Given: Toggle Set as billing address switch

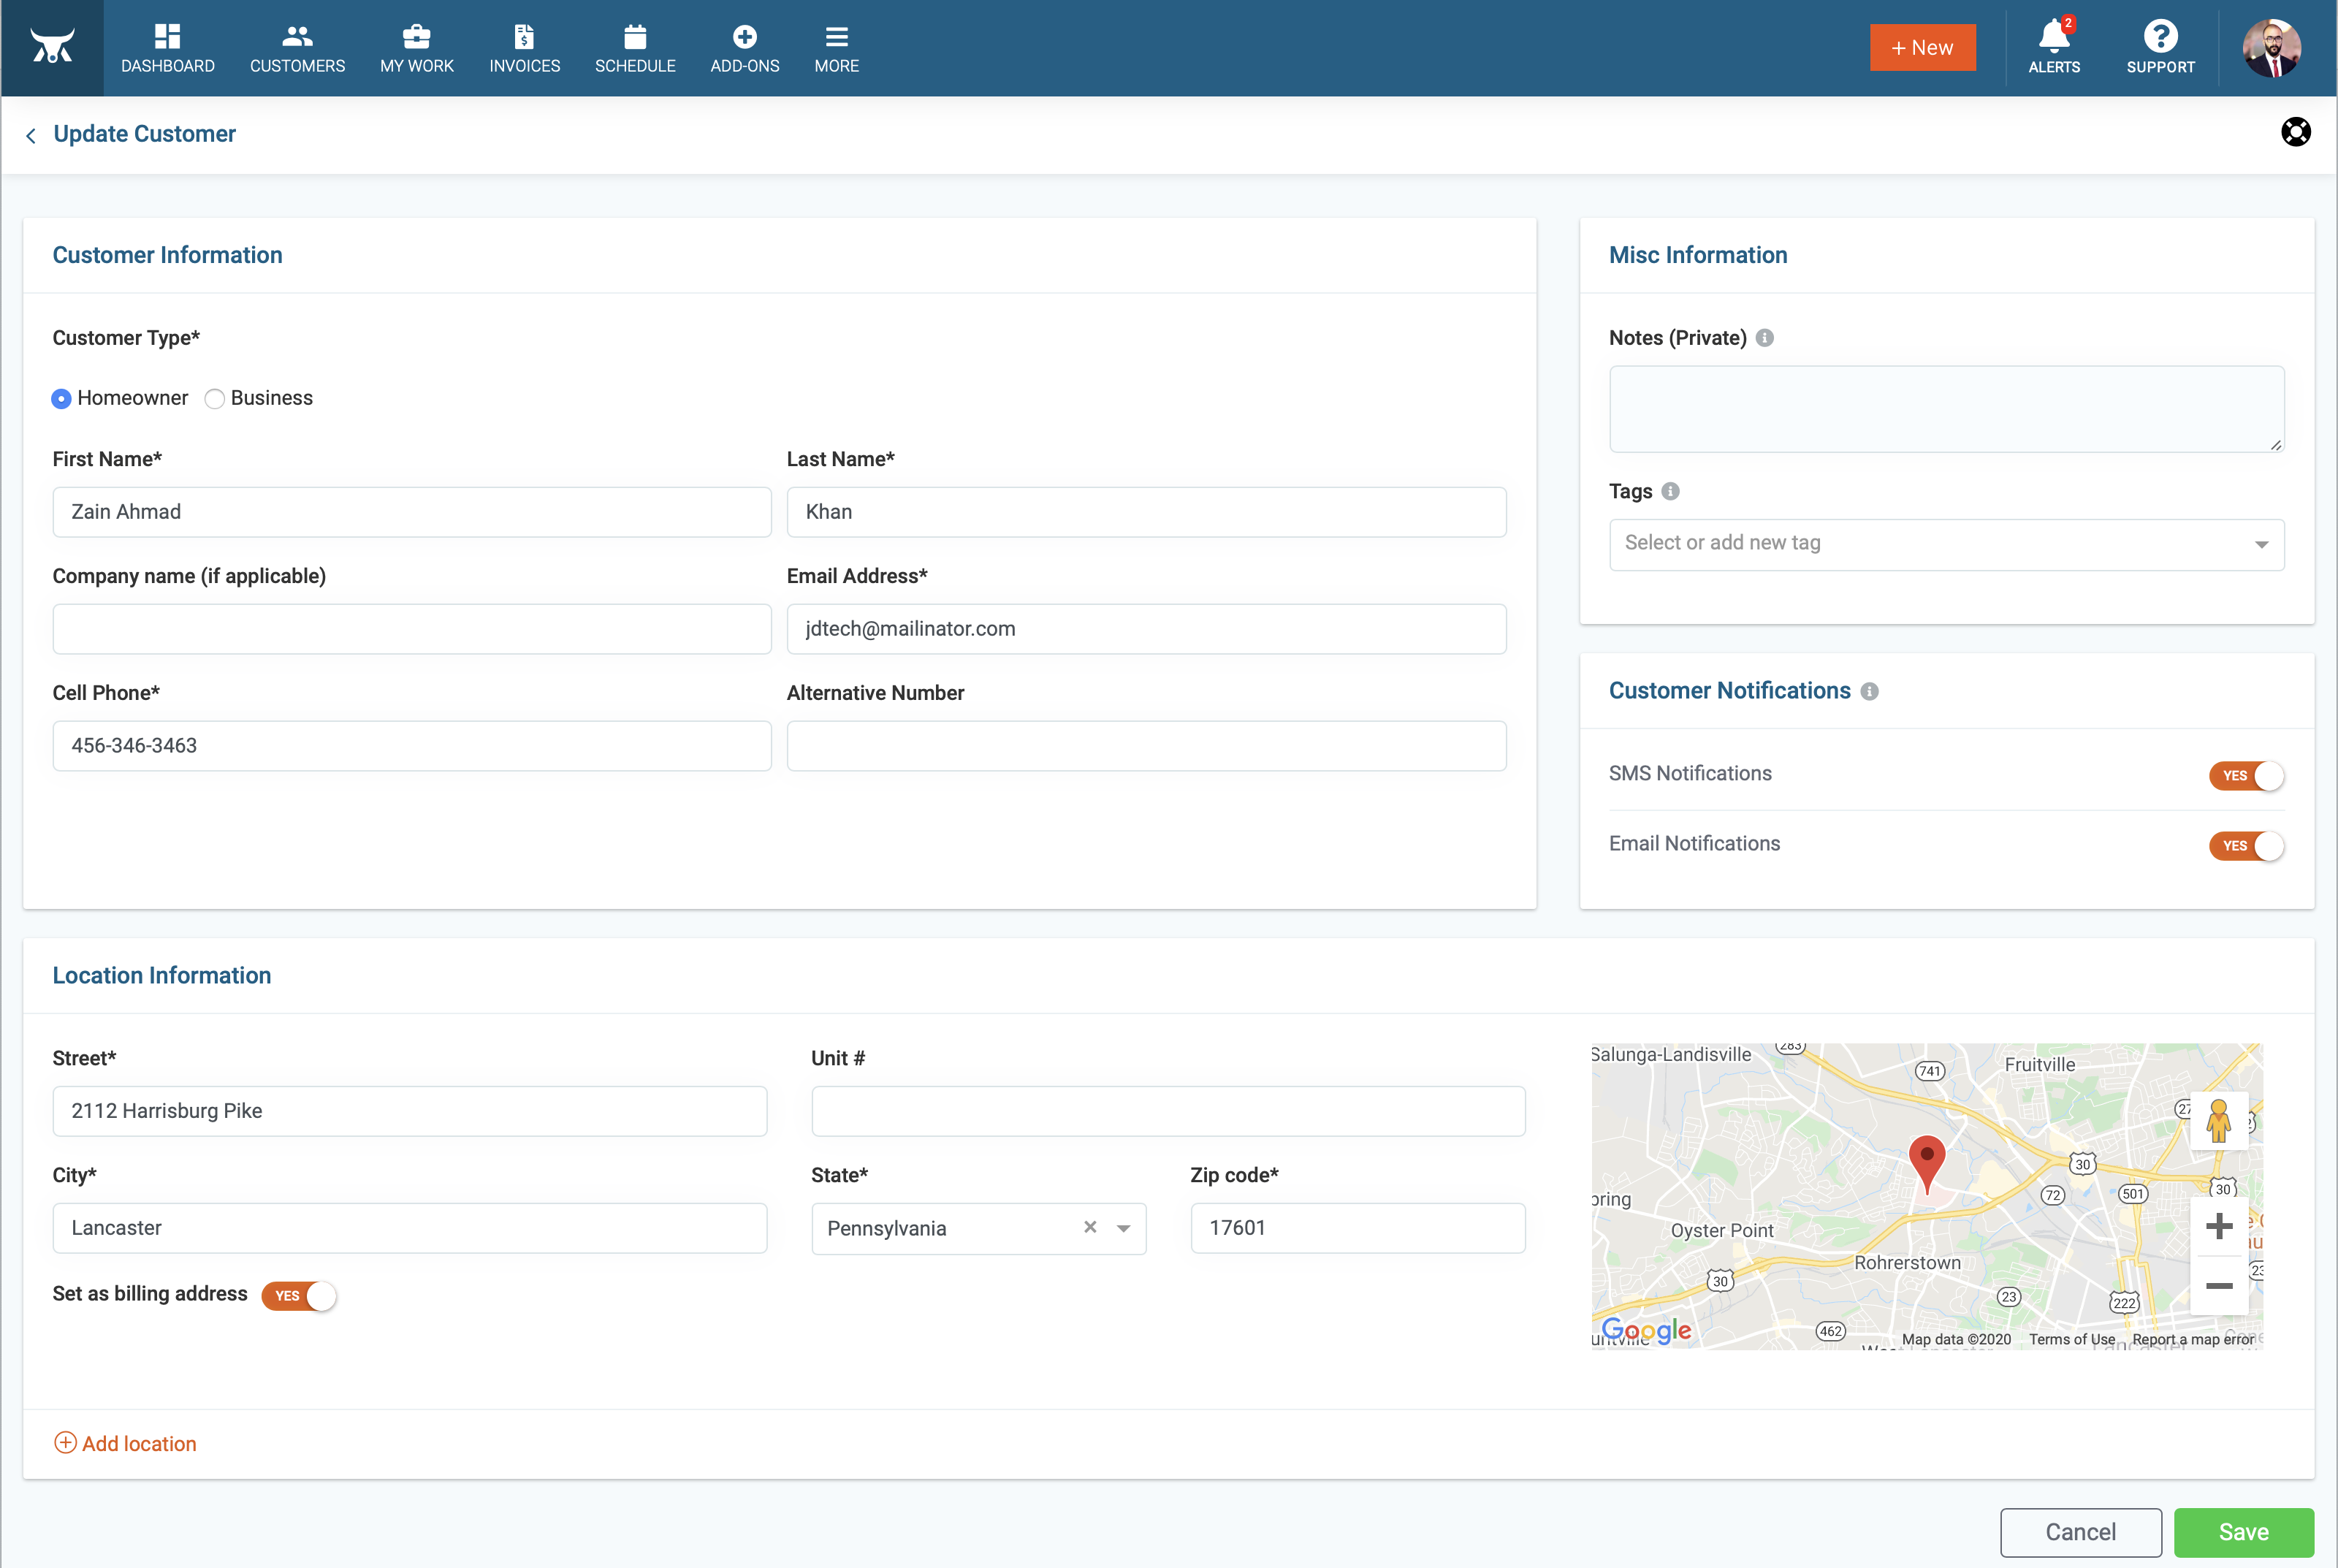Looking at the screenshot, I should click(x=299, y=1295).
